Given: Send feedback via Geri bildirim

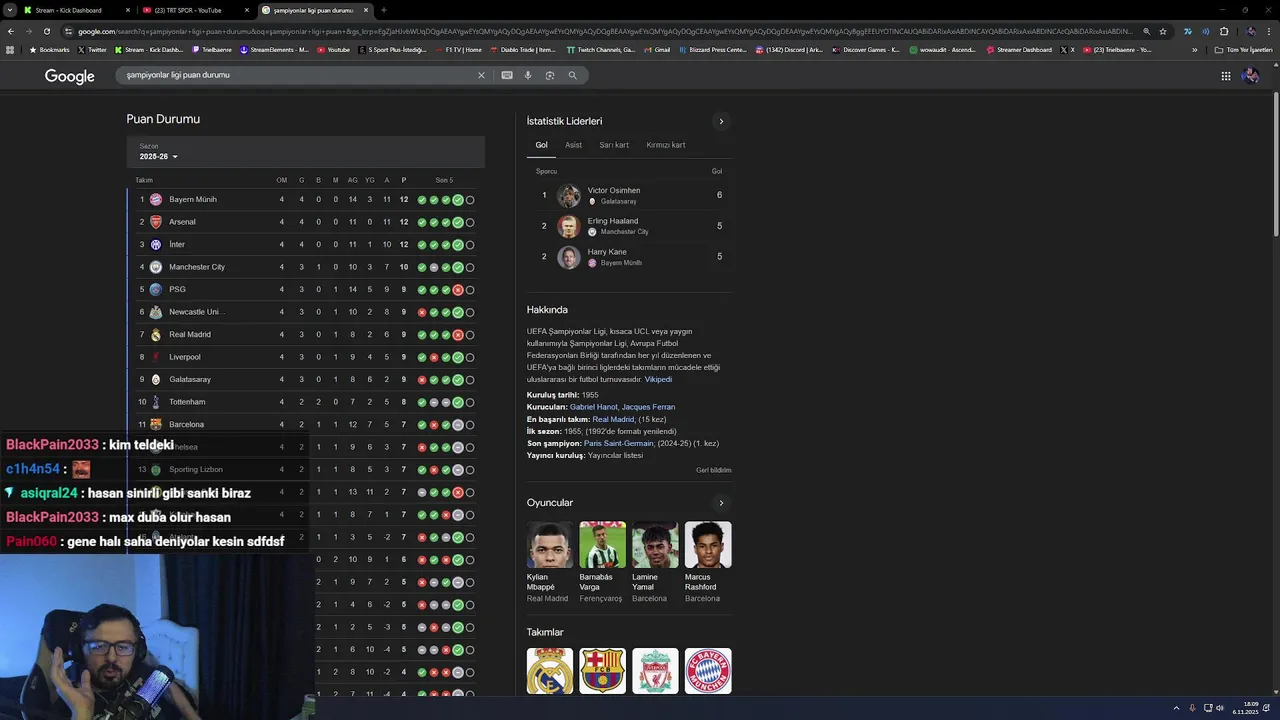Looking at the screenshot, I should [x=714, y=470].
